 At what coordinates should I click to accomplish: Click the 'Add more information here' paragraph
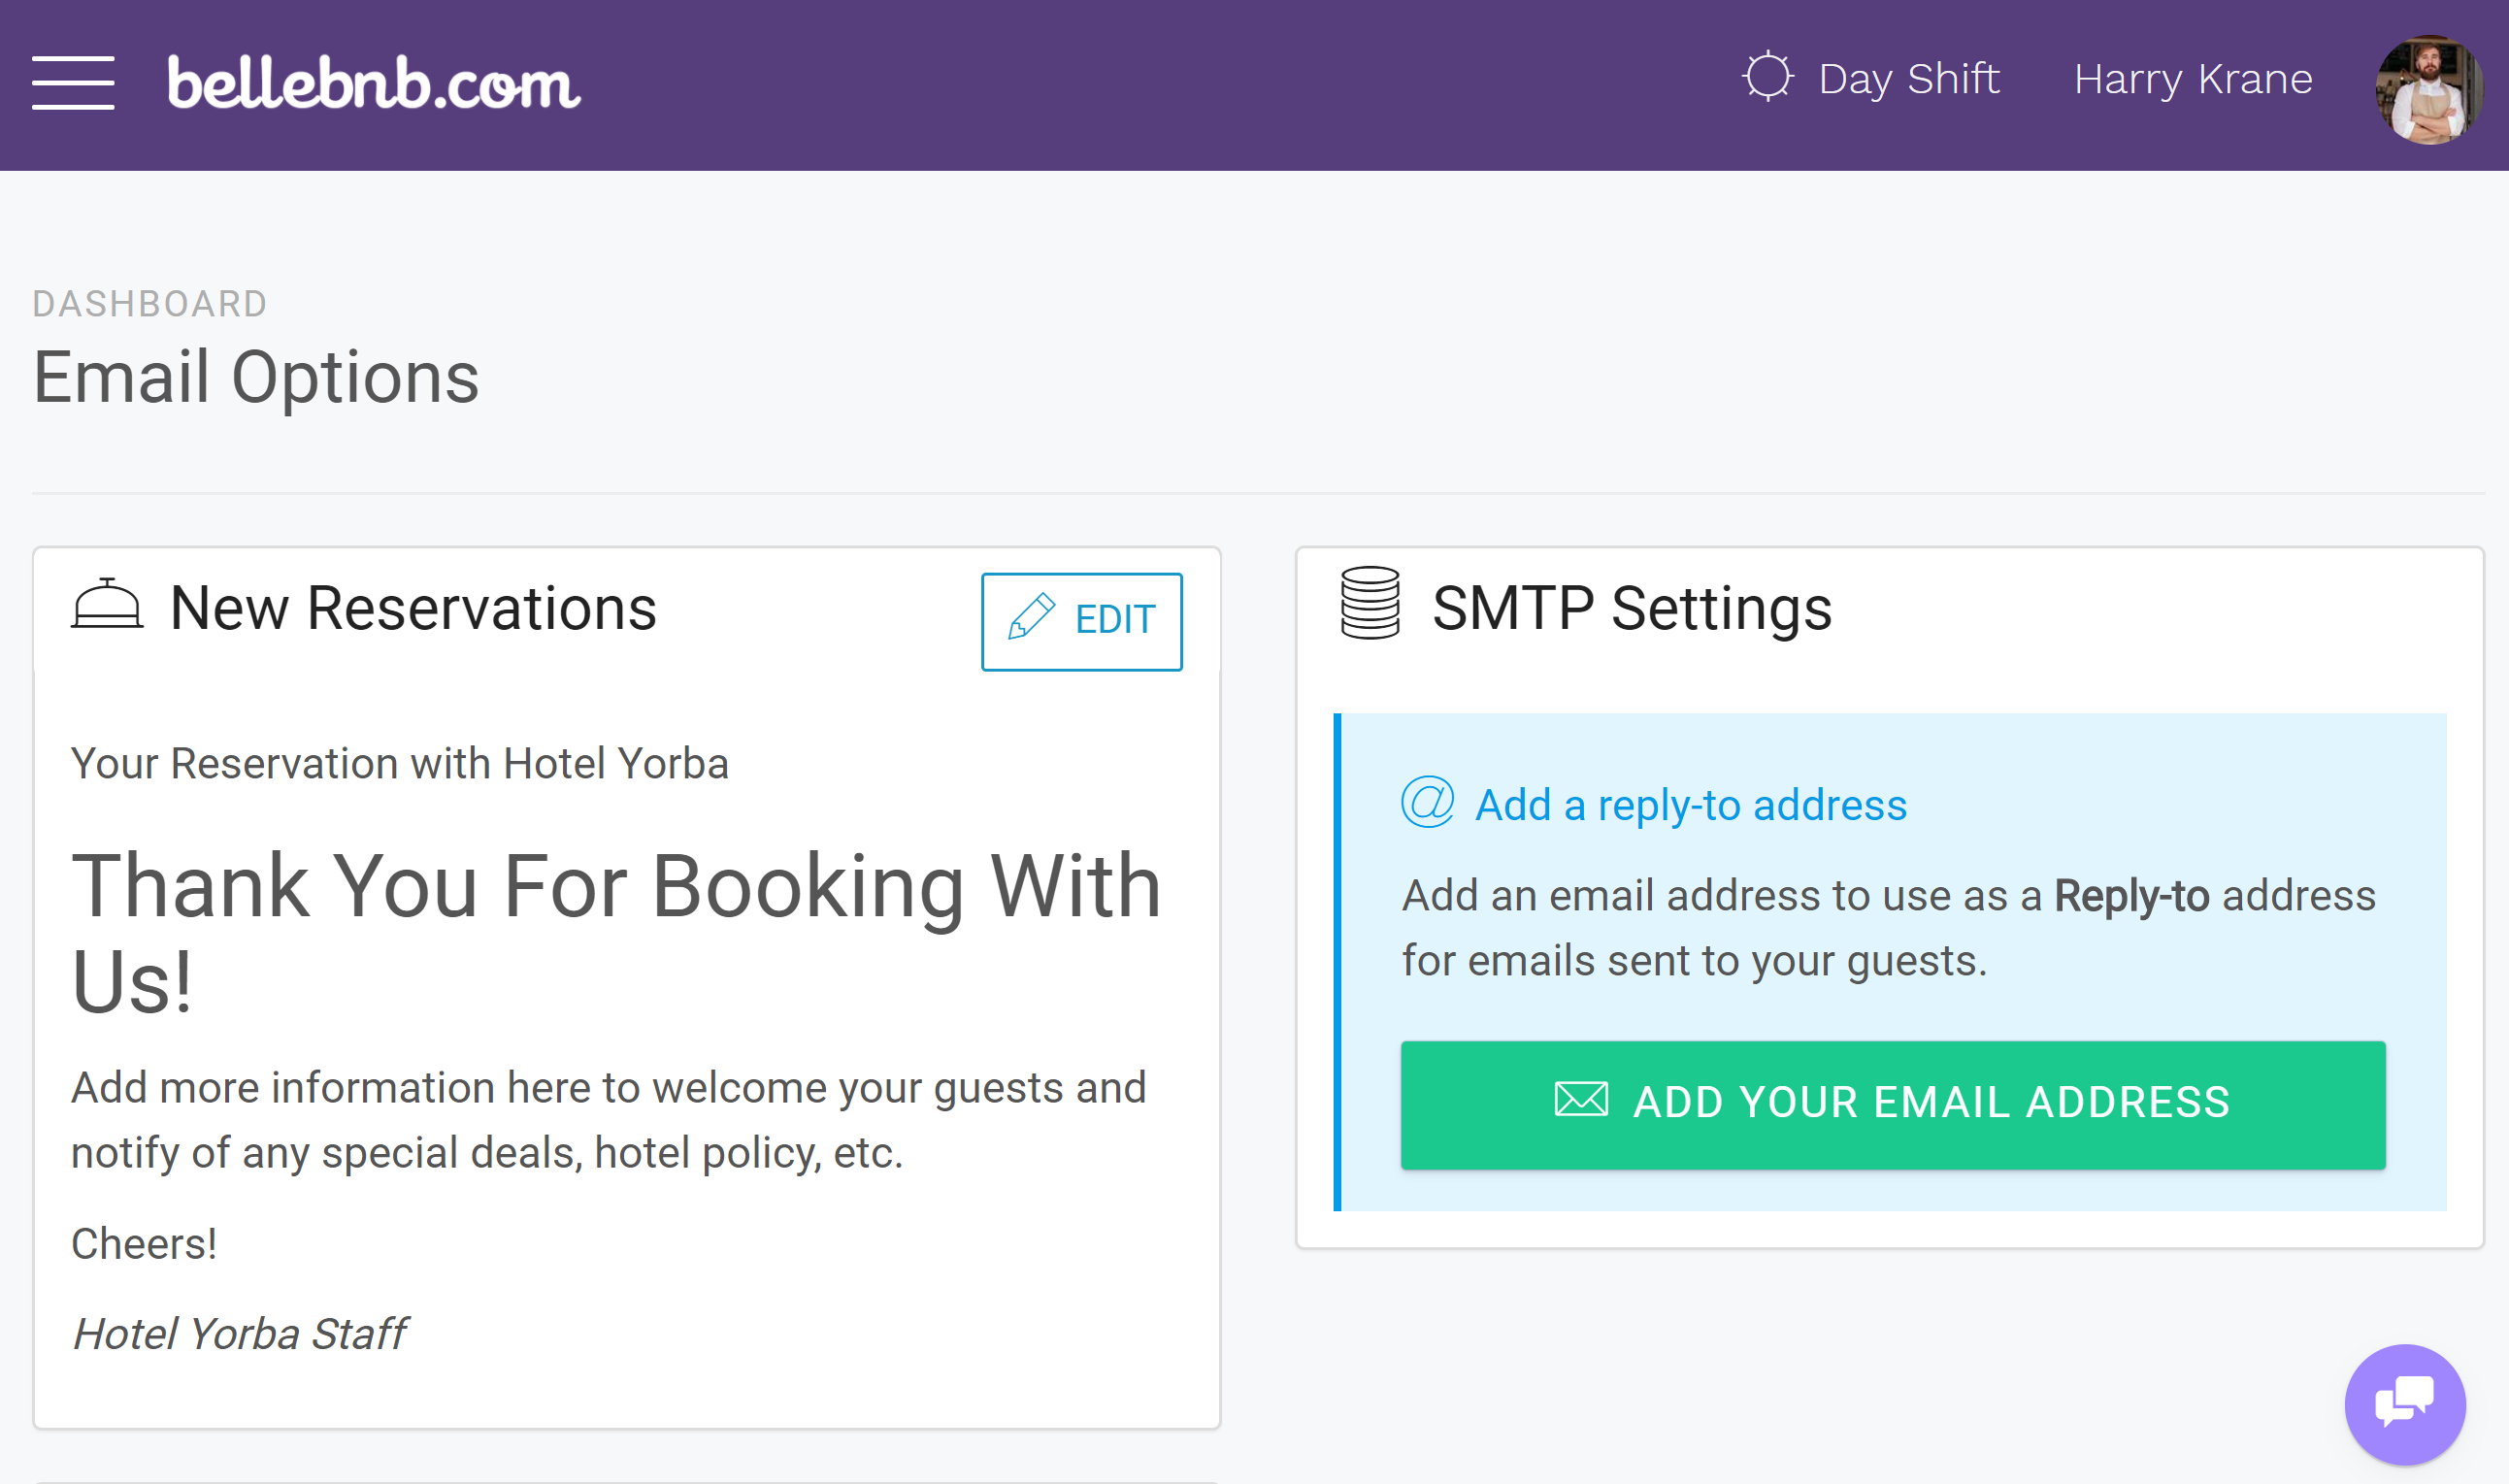608,1120
